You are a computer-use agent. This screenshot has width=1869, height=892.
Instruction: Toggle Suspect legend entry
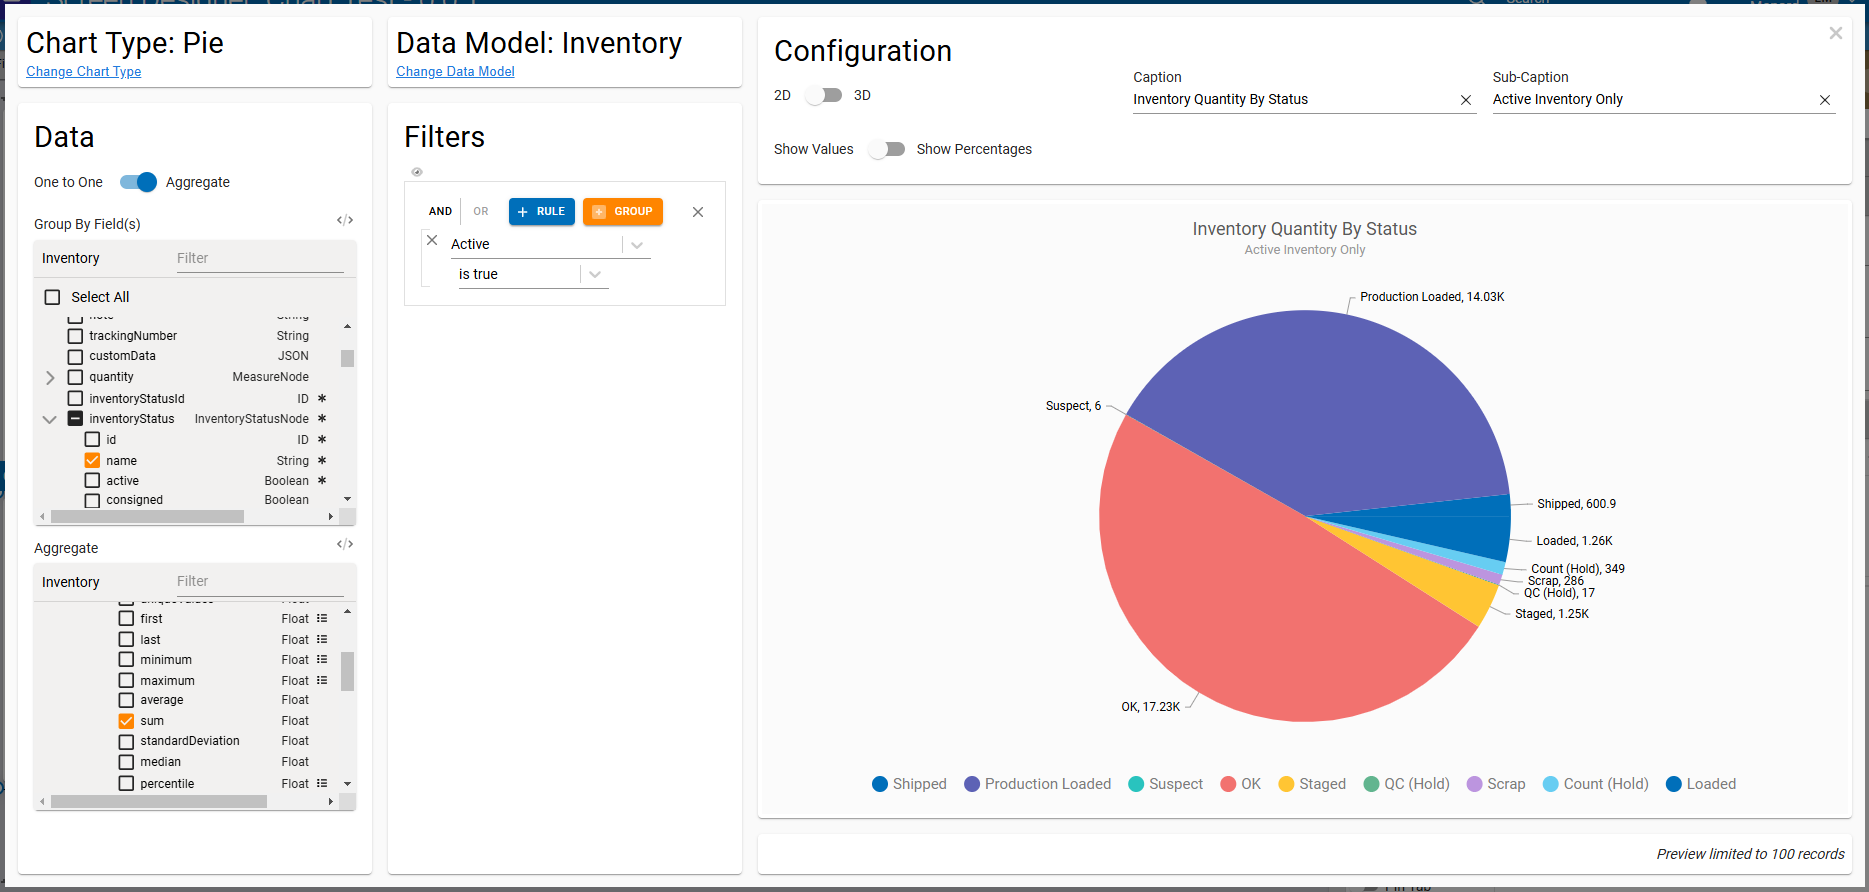[x=1165, y=784]
